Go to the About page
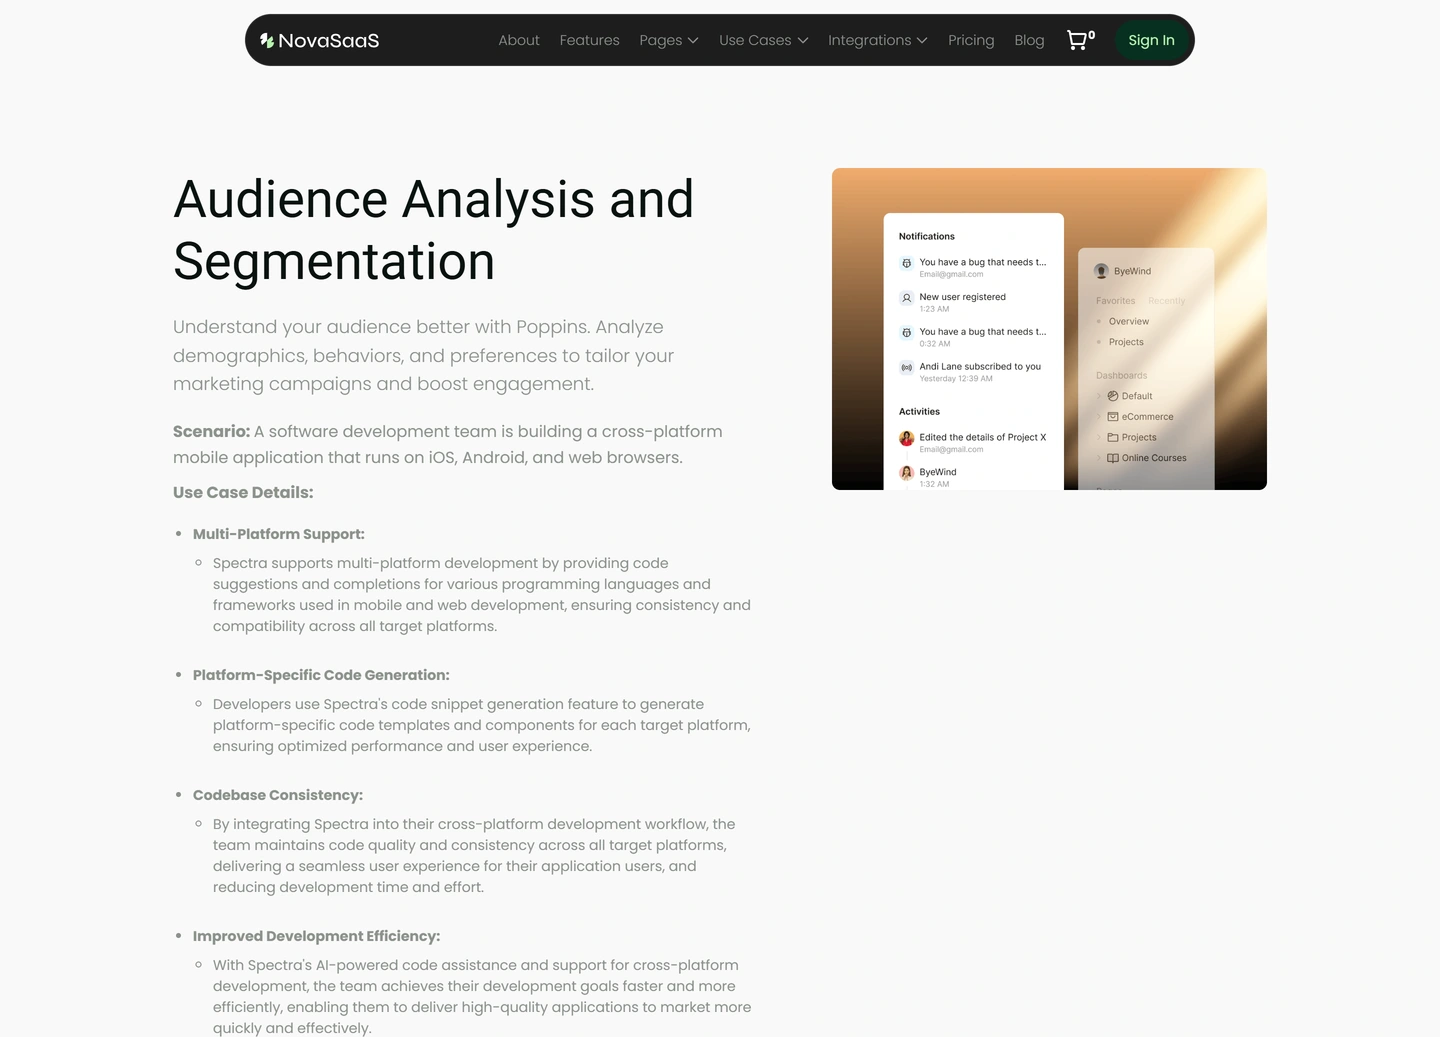 519,40
